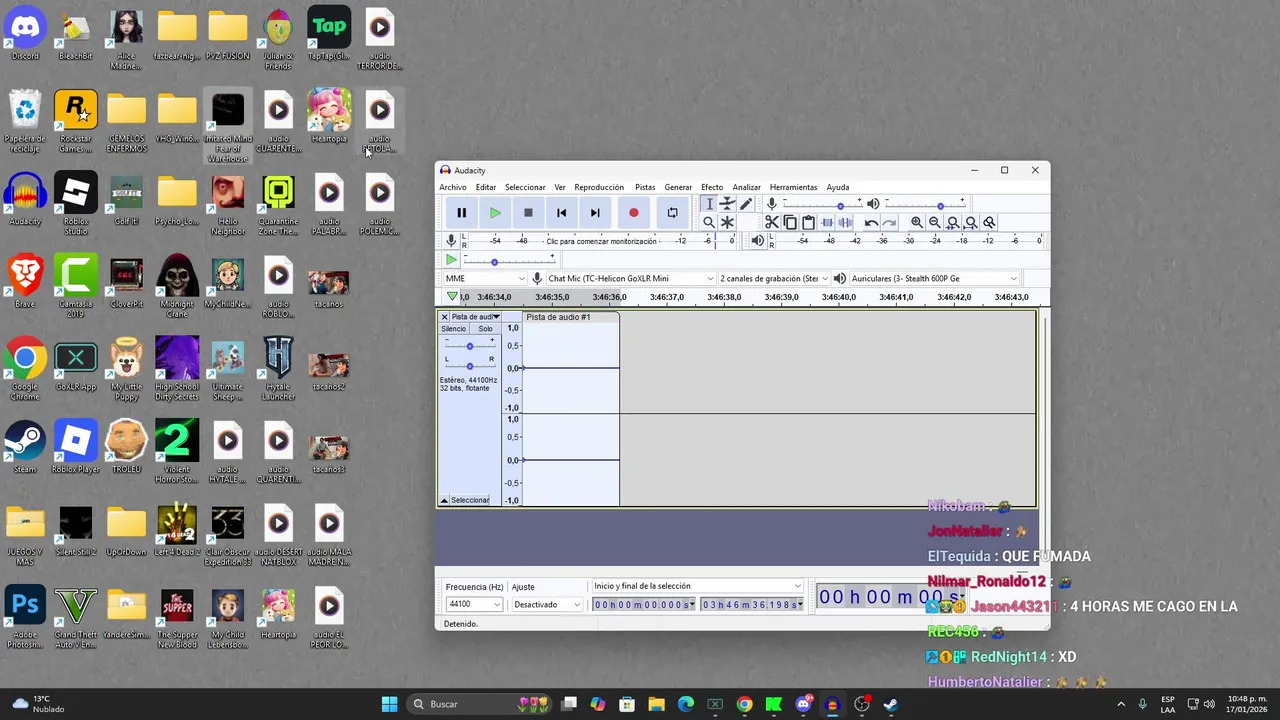Image resolution: width=1280 pixels, height=720 pixels.
Task: Zoom out of the timeline
Action: point(934,222)
